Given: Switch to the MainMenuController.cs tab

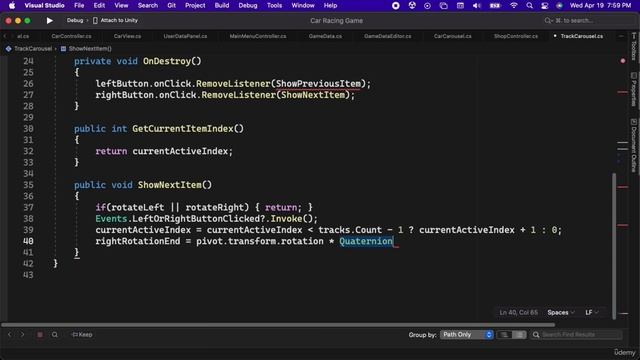Looking at the screenshot, I should (258, 36).
